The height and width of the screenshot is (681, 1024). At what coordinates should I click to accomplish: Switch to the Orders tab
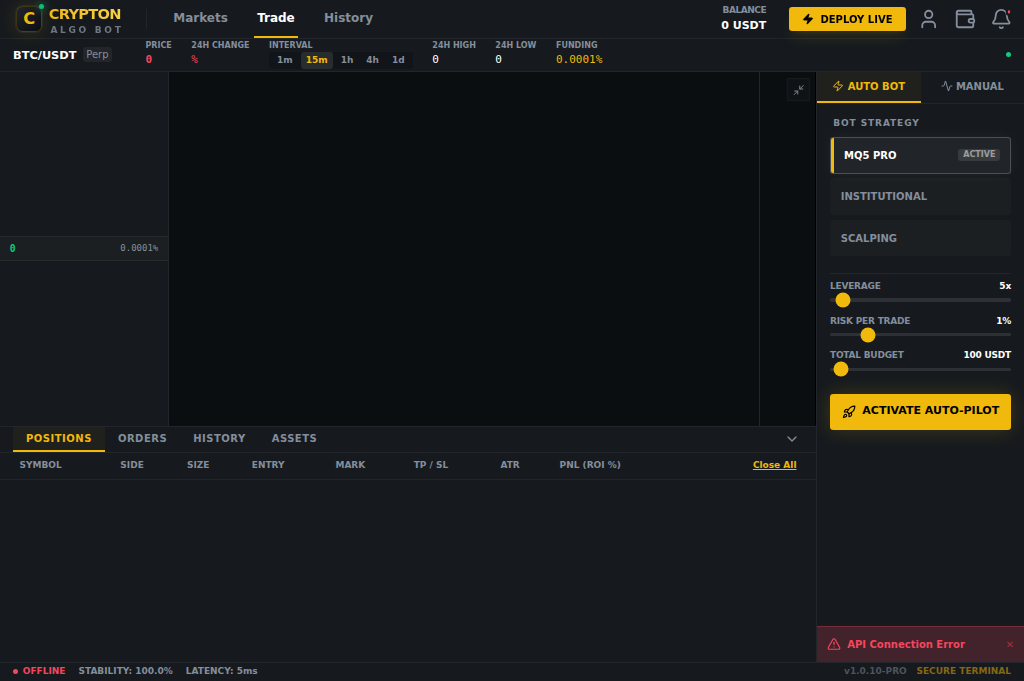pos(142,438)
